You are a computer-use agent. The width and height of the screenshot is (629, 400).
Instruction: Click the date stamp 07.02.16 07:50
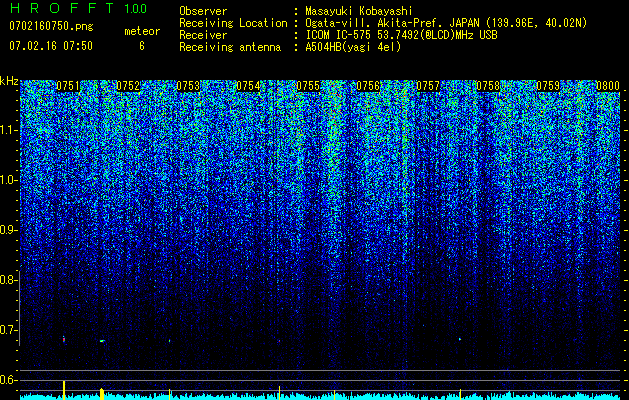click(x=51, y=46)
